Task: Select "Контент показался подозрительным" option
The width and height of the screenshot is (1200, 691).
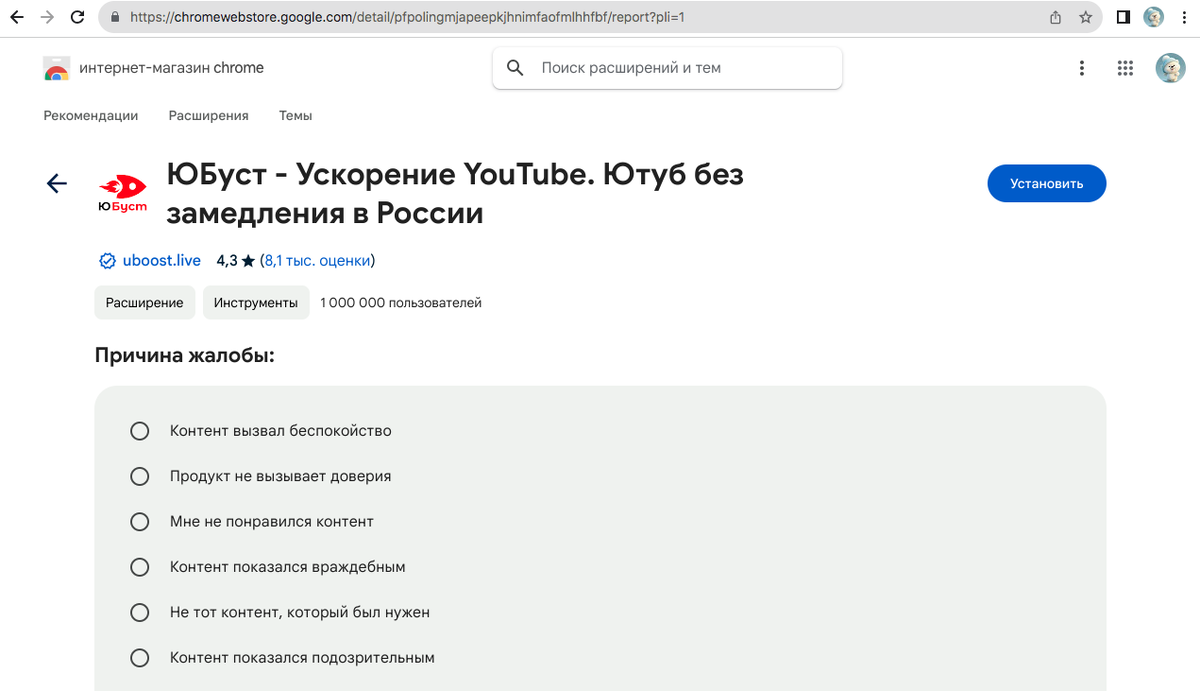Action: 140,658
